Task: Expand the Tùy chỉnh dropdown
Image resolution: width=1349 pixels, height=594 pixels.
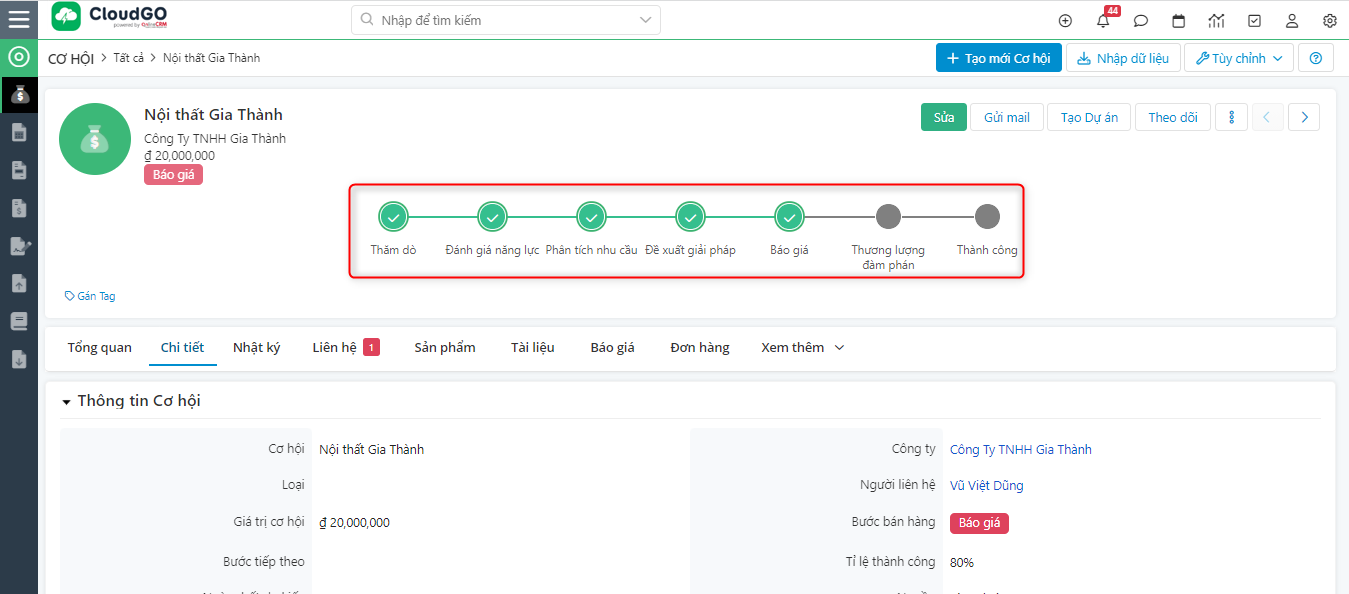Action: (1238, 58)
